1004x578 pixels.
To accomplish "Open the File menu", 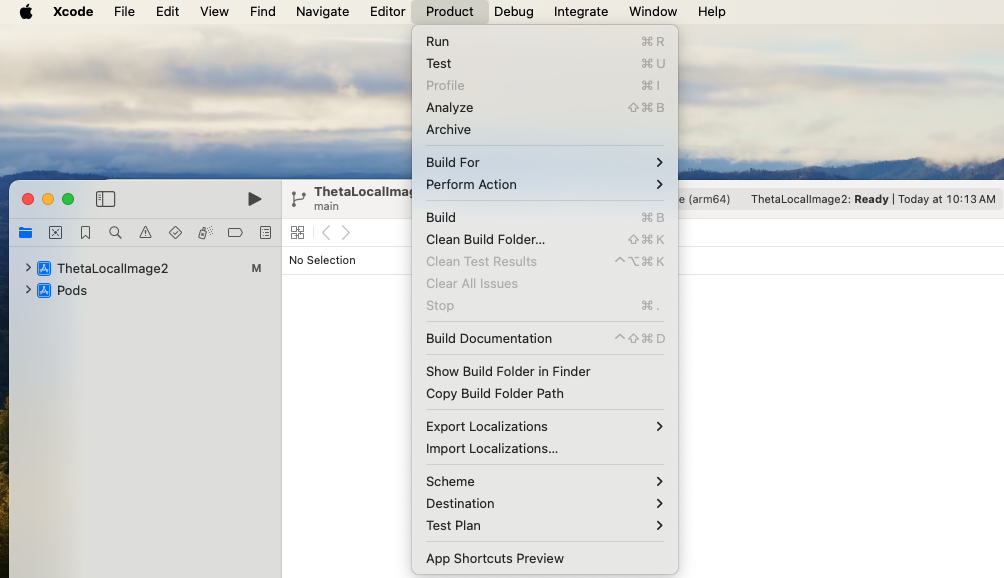I will coord(124,12).
